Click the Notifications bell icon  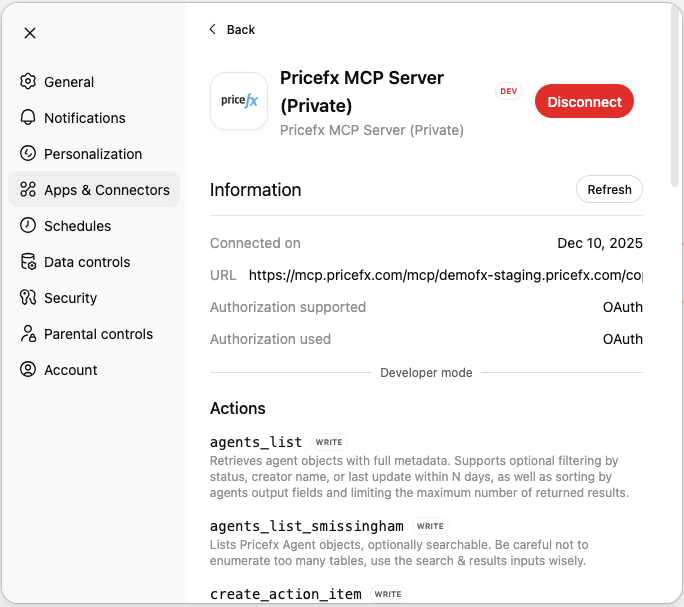point(28,117)
